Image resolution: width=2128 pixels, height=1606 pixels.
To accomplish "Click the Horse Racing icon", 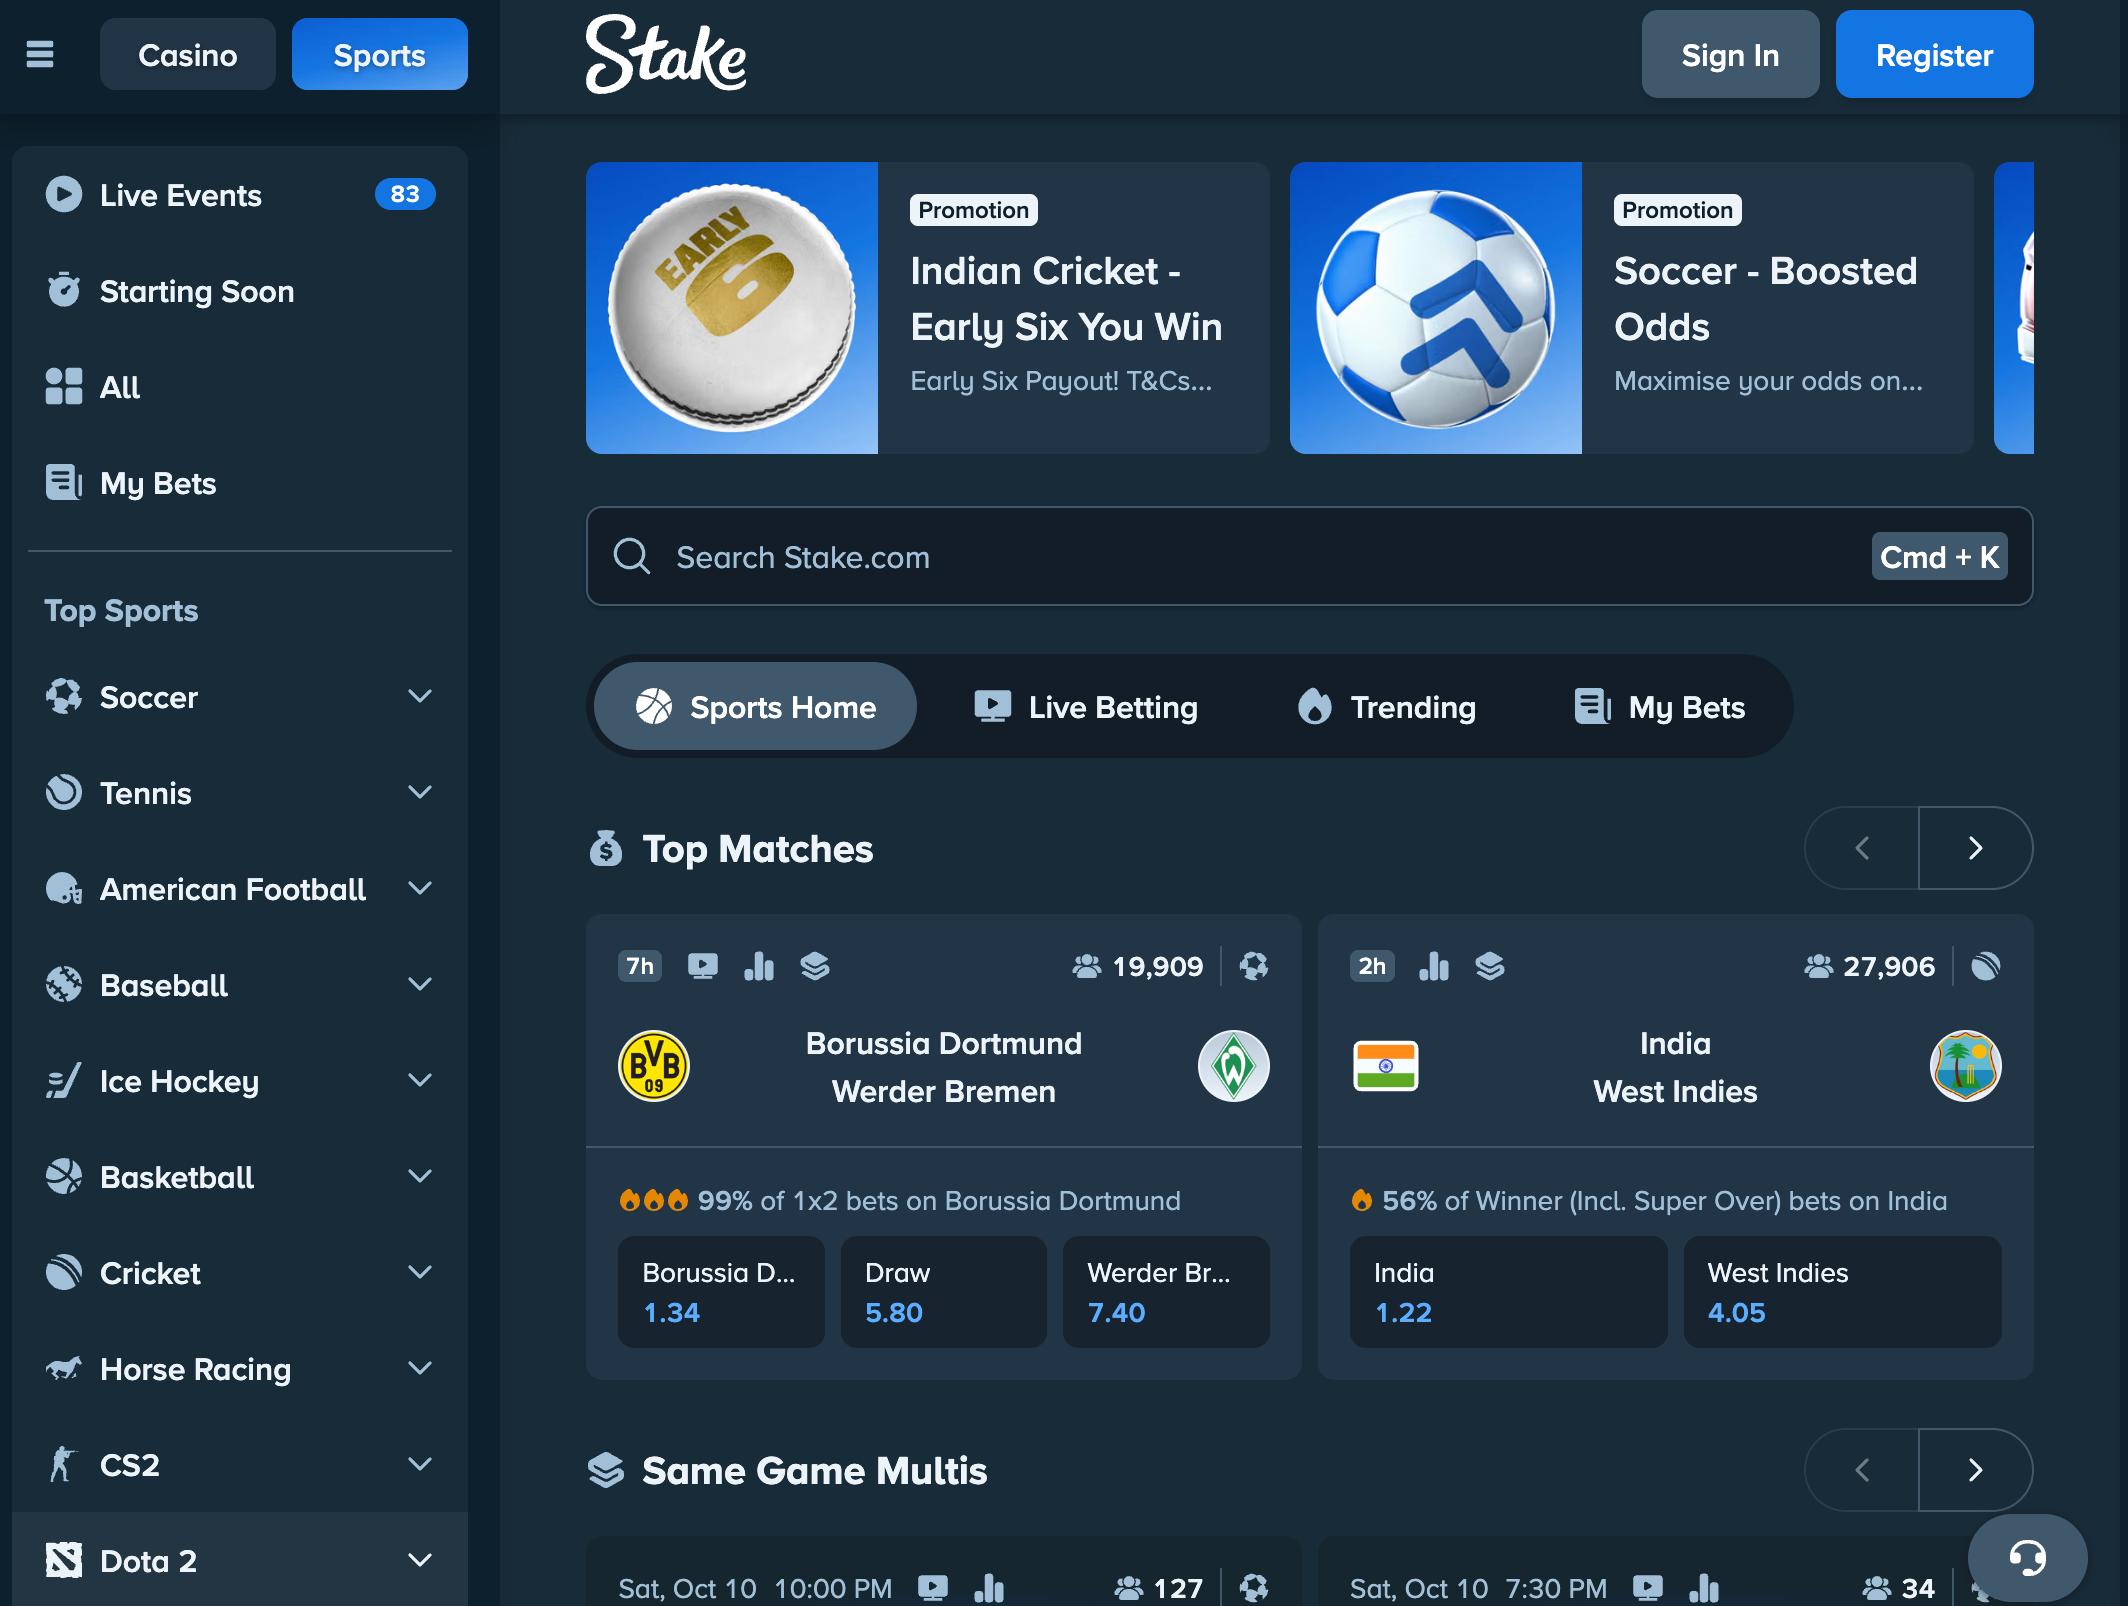I will coord(64,1368).
